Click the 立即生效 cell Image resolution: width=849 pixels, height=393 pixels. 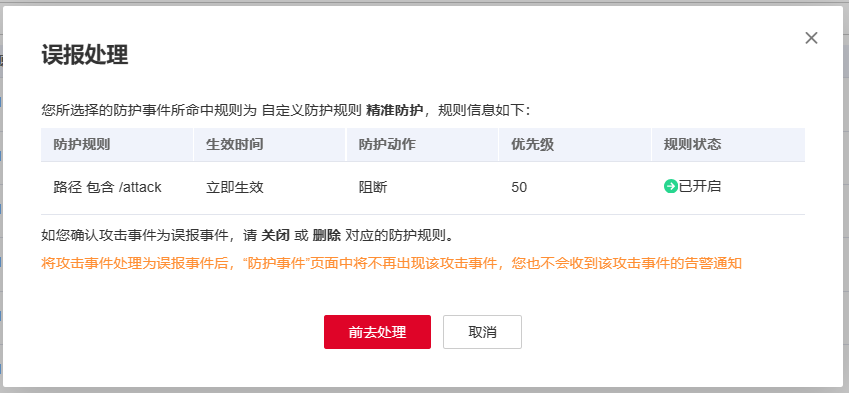(234, 187)
